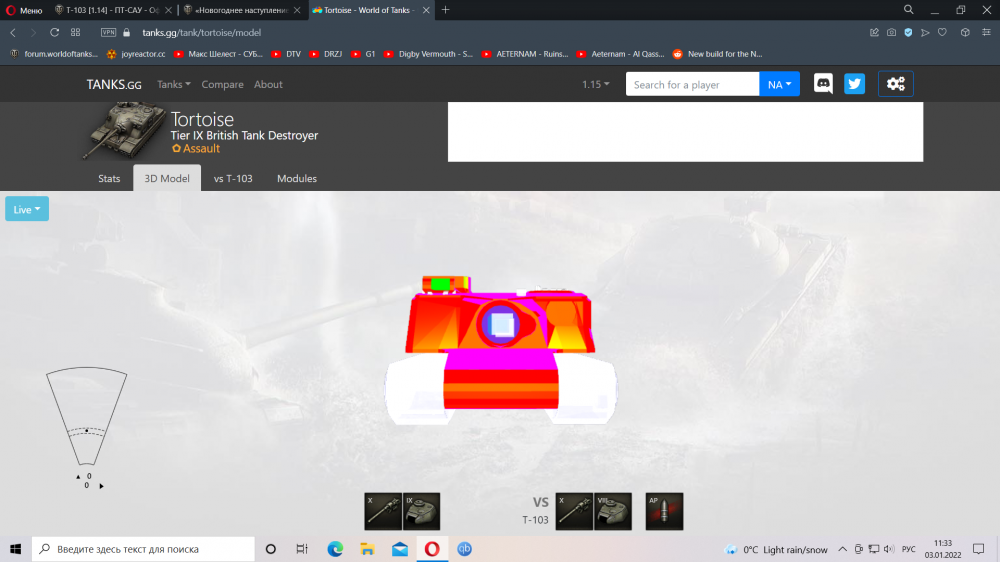Toggle the VPN badge in address bar
Screen dimensions: 1000x562
click(107, 32)
